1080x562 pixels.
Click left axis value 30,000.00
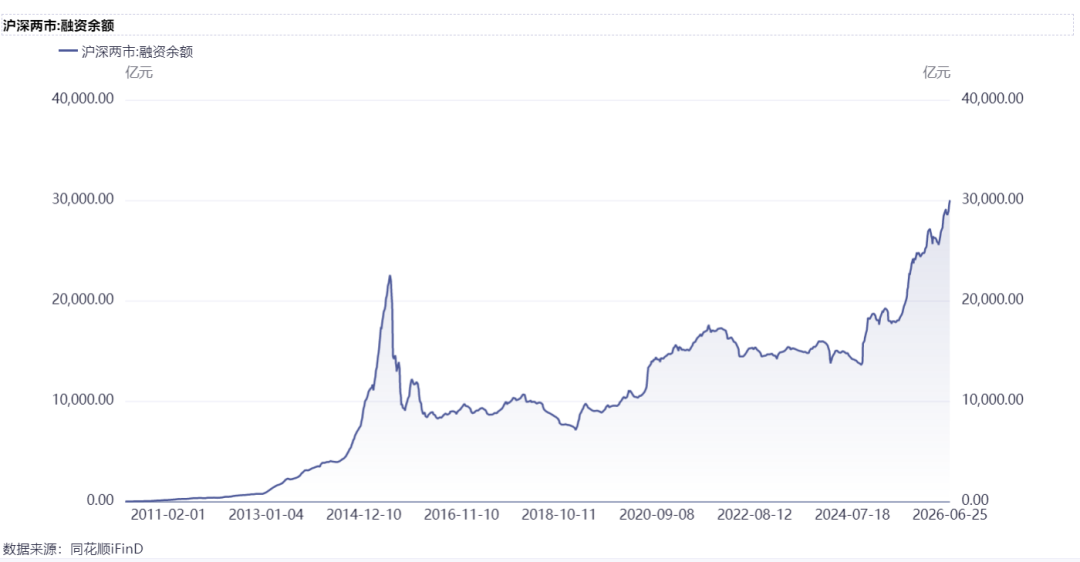(83, 199)
